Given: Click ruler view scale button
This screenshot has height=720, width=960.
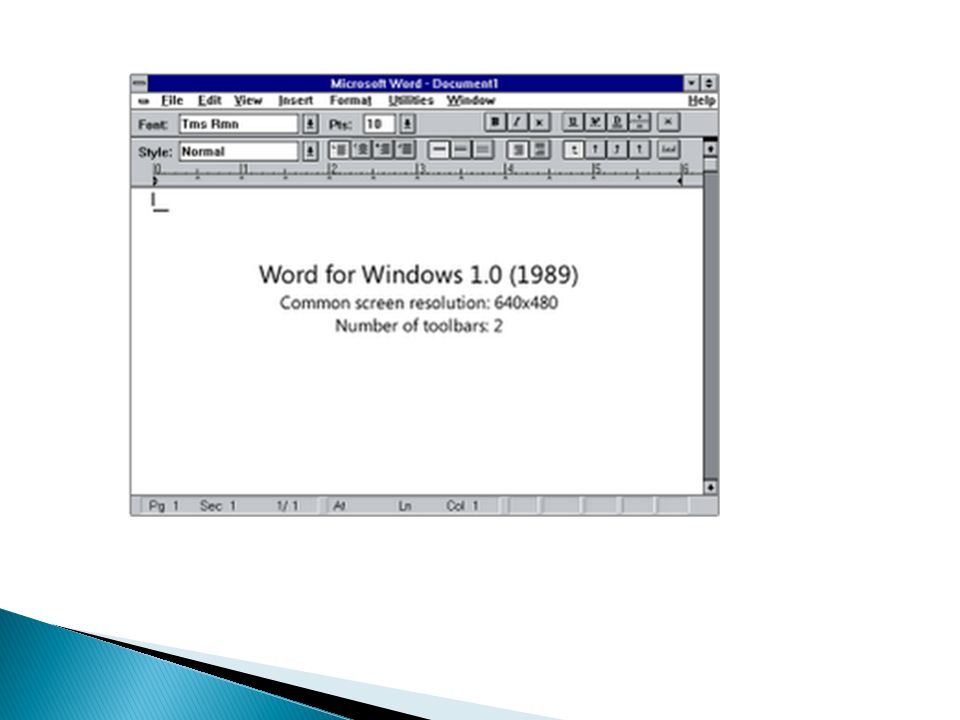Looking at the screenshot, I should coord(669,149).
